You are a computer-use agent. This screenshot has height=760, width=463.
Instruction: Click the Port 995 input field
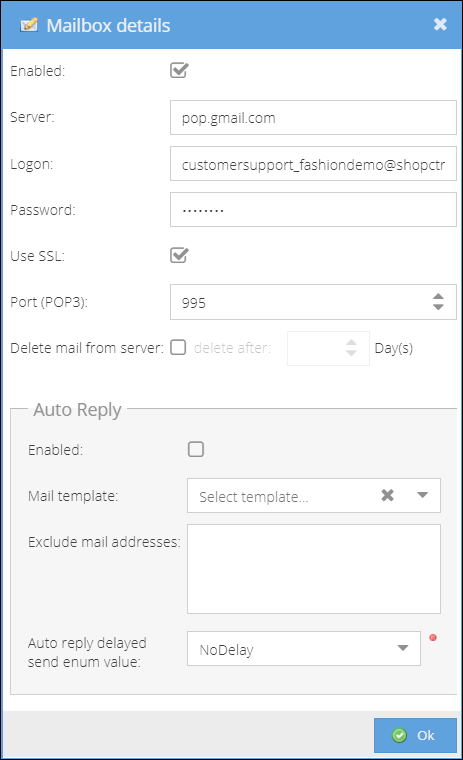click(x=301, y=302)
